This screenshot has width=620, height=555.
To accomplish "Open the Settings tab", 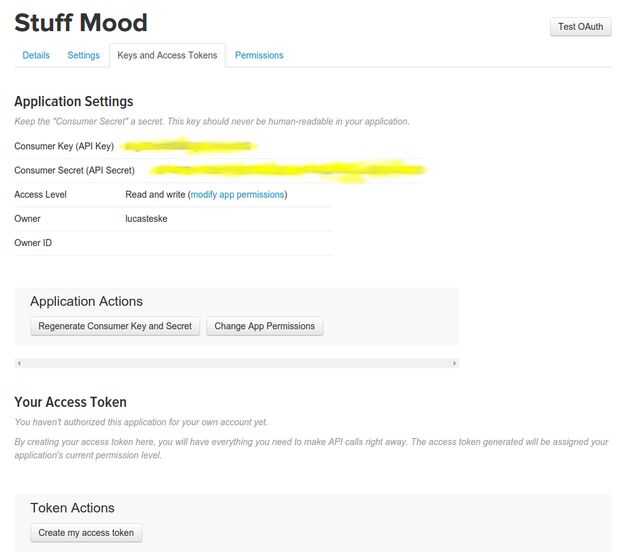I will click(x=83, y=55).
